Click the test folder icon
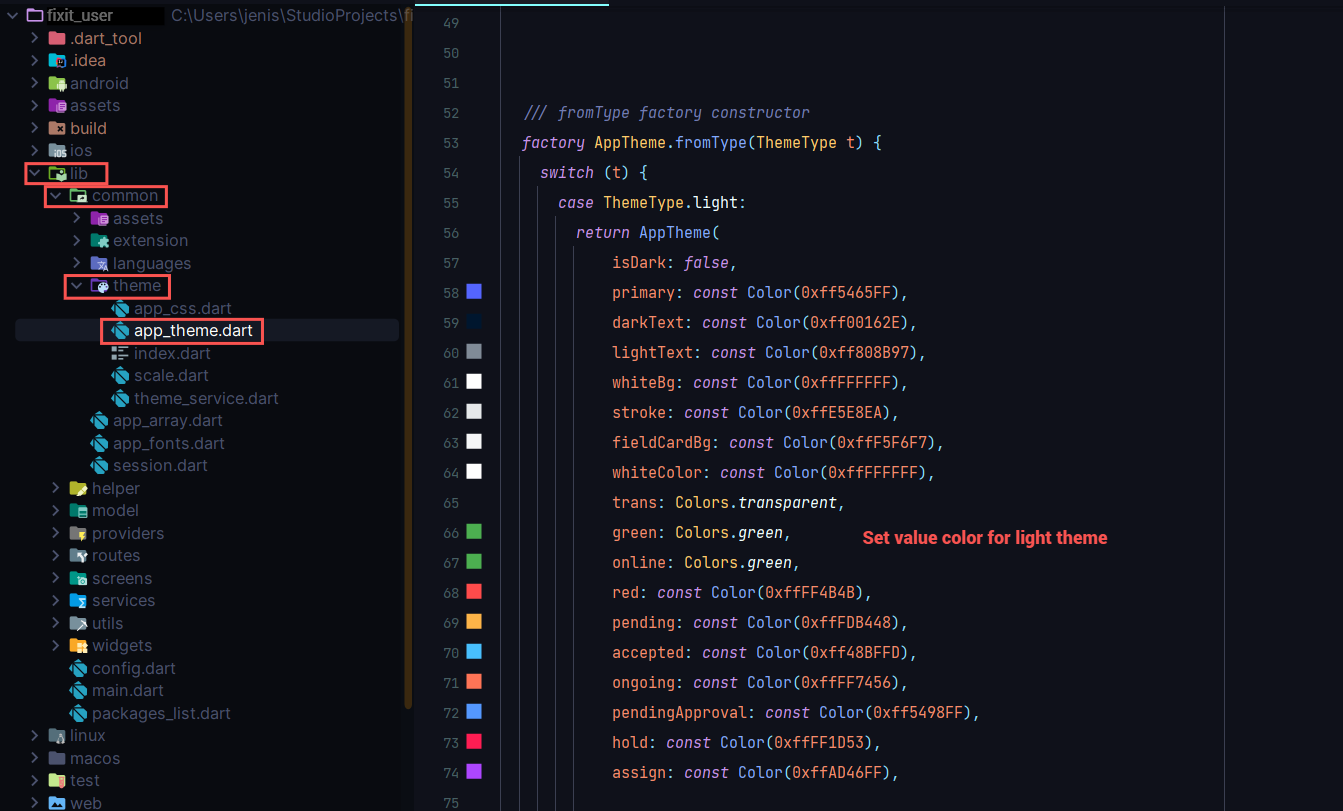 point(57,780)
